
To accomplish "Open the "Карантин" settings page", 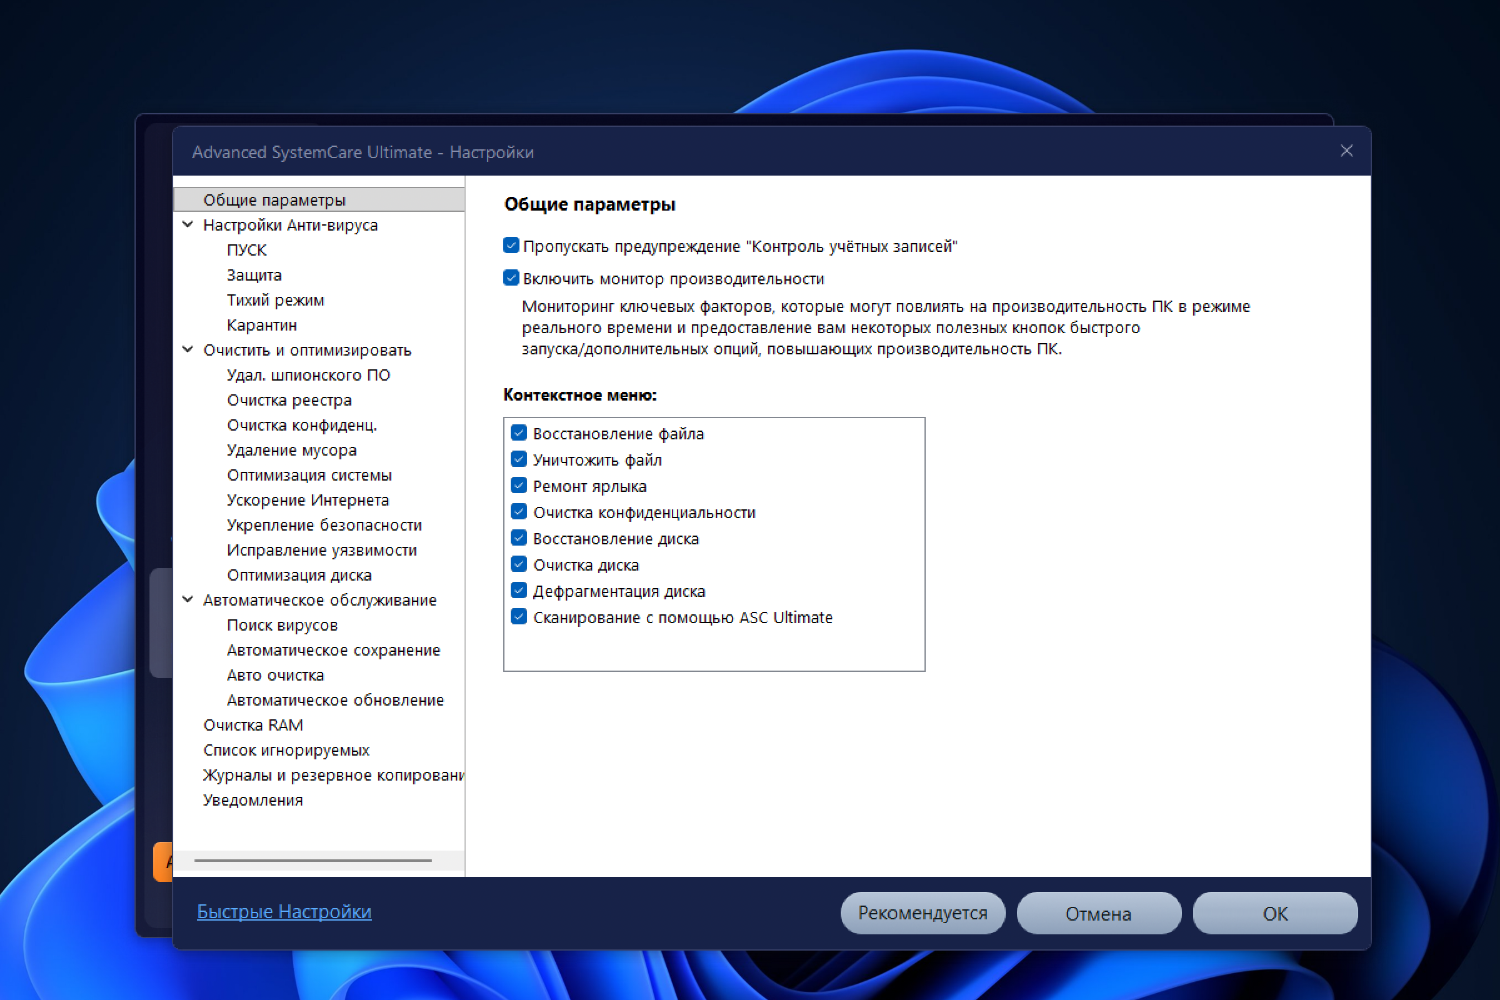I will pos(262,325).
